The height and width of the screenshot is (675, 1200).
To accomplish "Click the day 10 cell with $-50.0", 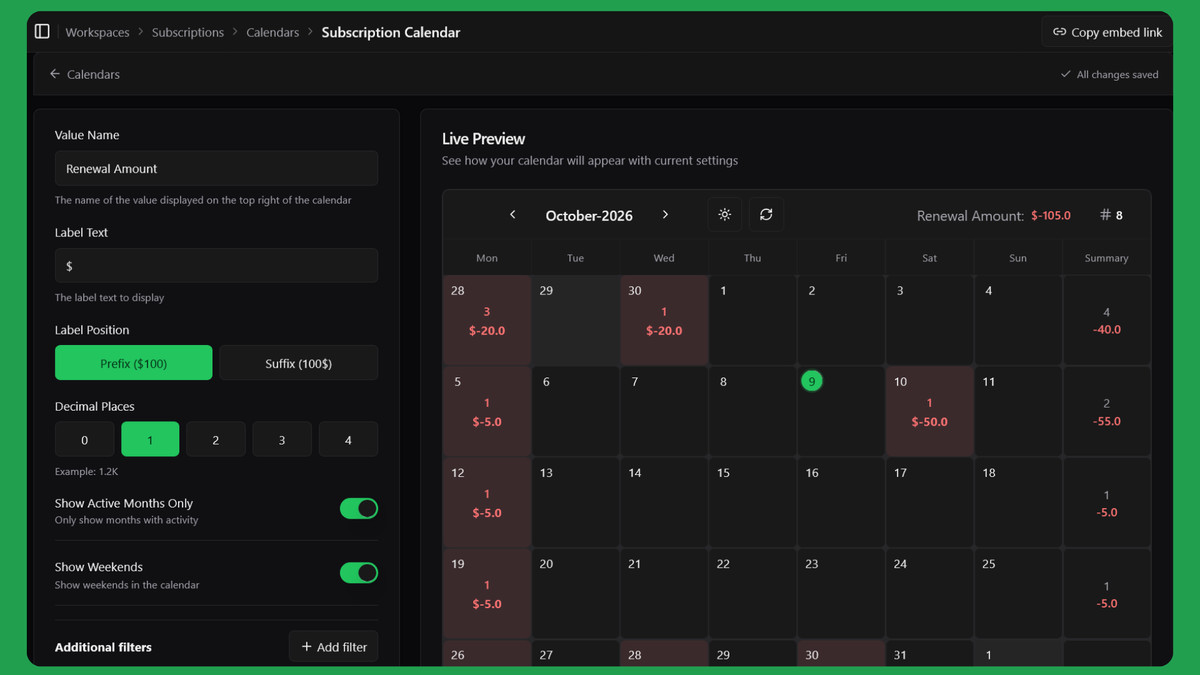I will click(x=930, y=412).
